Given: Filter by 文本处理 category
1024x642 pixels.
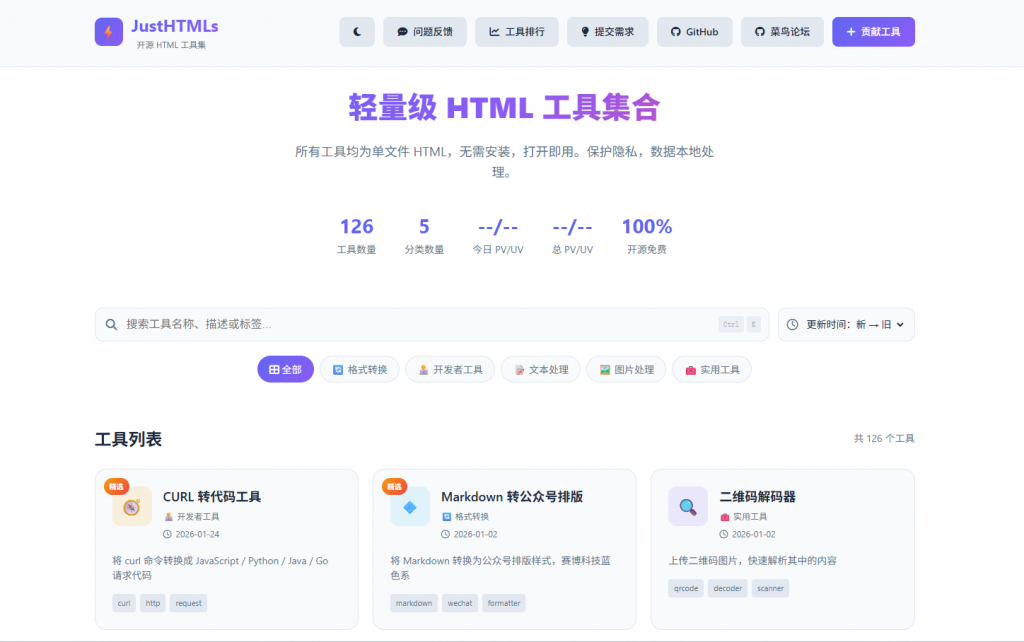Looking at the screenshot, I should pos(540,369).
